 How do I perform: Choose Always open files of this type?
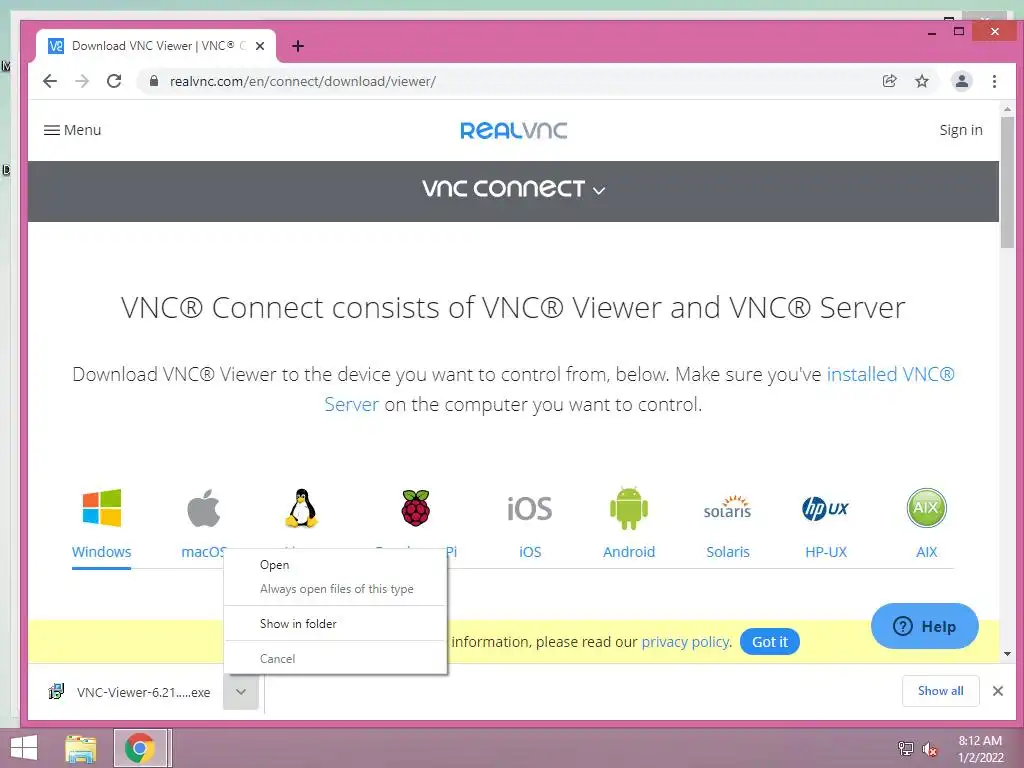336,589
